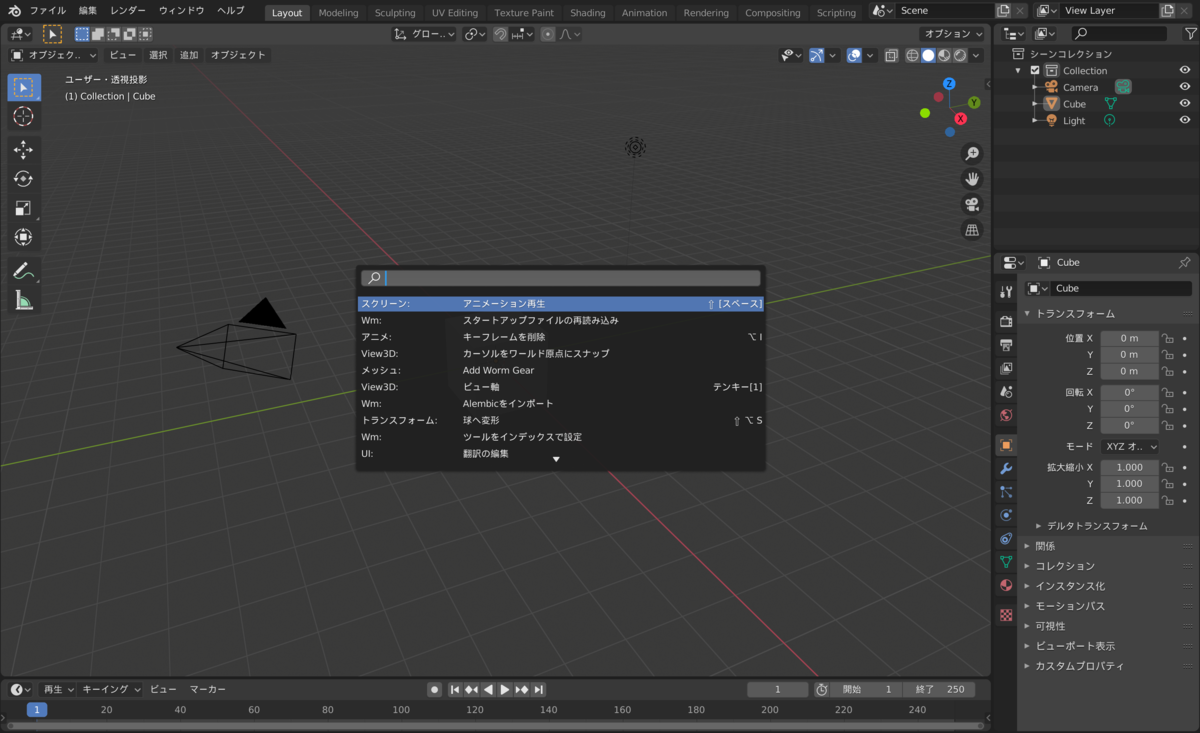Toggle snapping magnet in the header

500,34
